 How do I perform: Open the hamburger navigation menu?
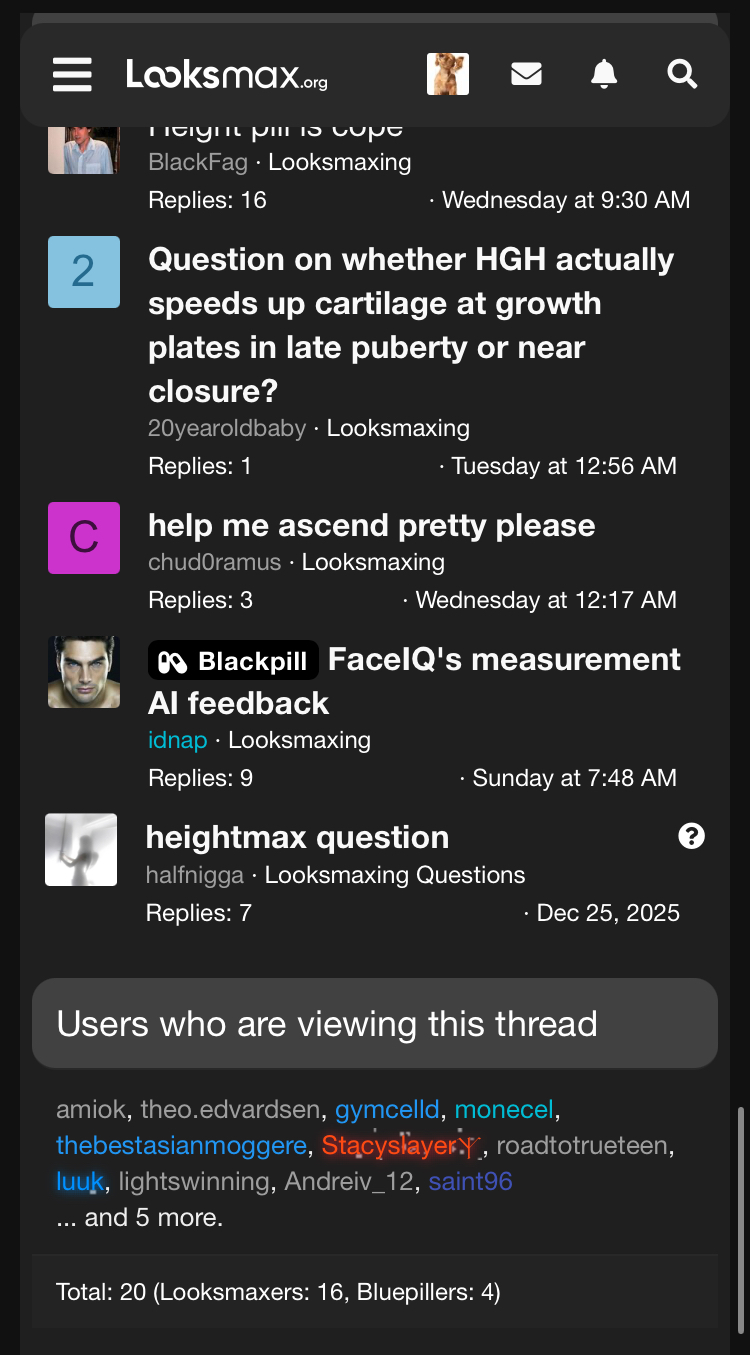[72, 74]
